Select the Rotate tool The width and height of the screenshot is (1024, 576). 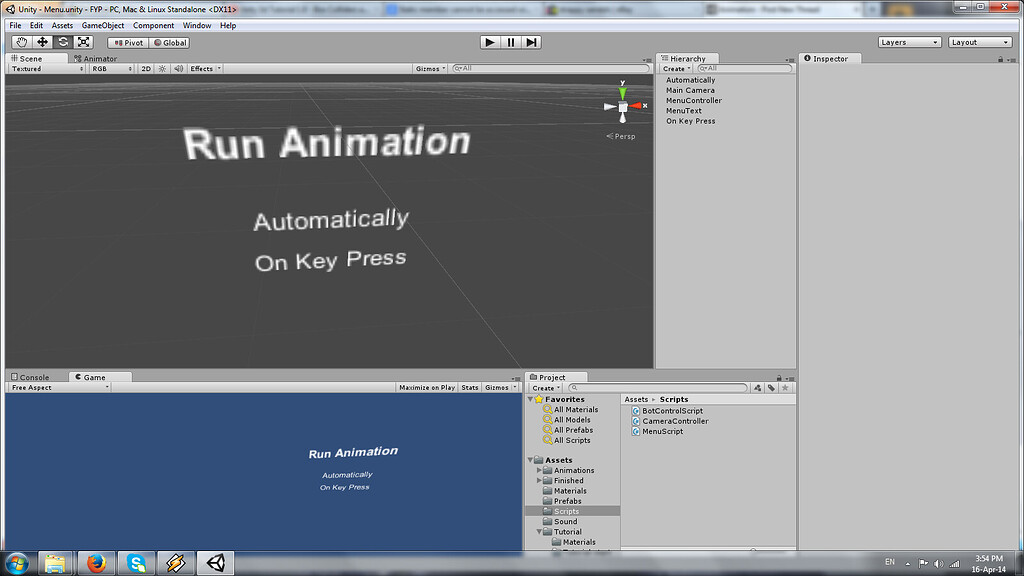tap(62, 41)
